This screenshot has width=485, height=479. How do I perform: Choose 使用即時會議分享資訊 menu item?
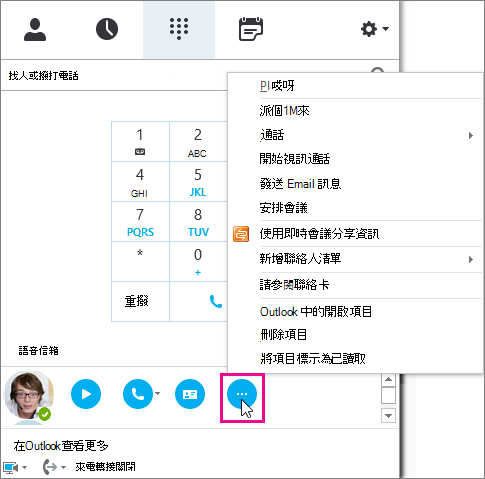(356, 234)
